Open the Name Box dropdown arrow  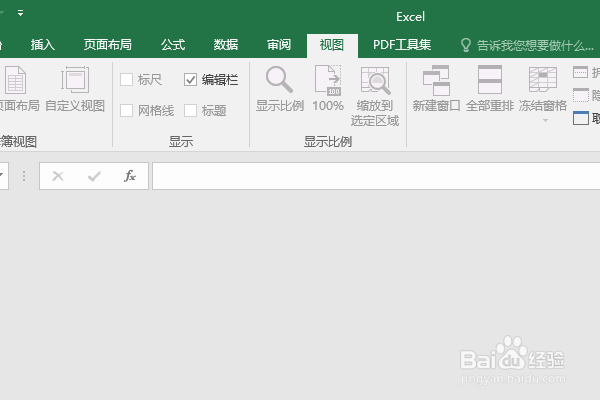coord(2,176)
